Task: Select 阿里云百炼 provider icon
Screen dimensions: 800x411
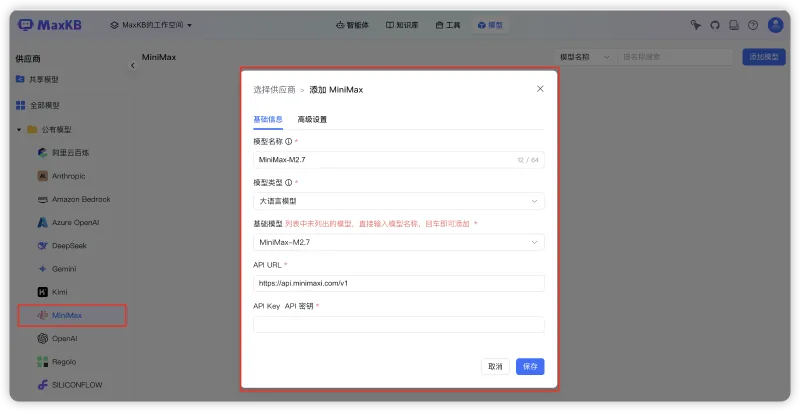Action: [43, 153]
